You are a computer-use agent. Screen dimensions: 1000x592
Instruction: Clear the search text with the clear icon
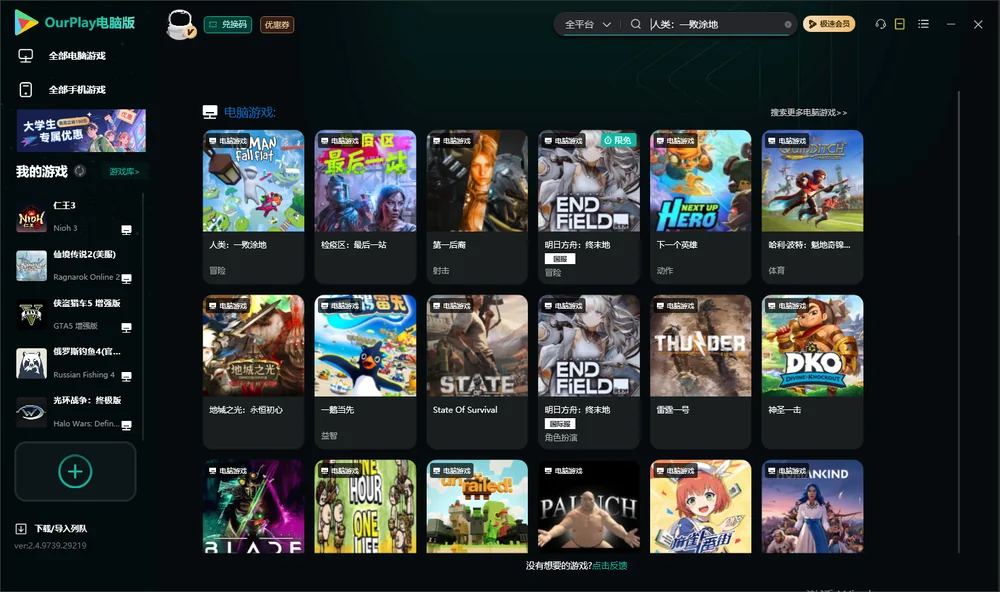pyautogui.click(x=788, y=25)
